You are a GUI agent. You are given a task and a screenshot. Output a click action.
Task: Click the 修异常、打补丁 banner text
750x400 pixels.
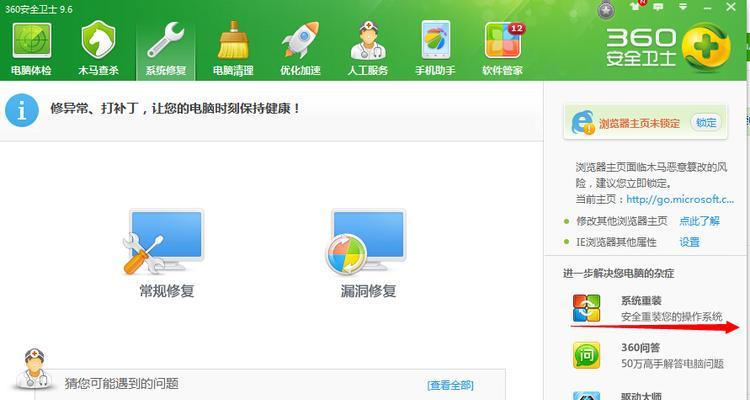[176, 109]
